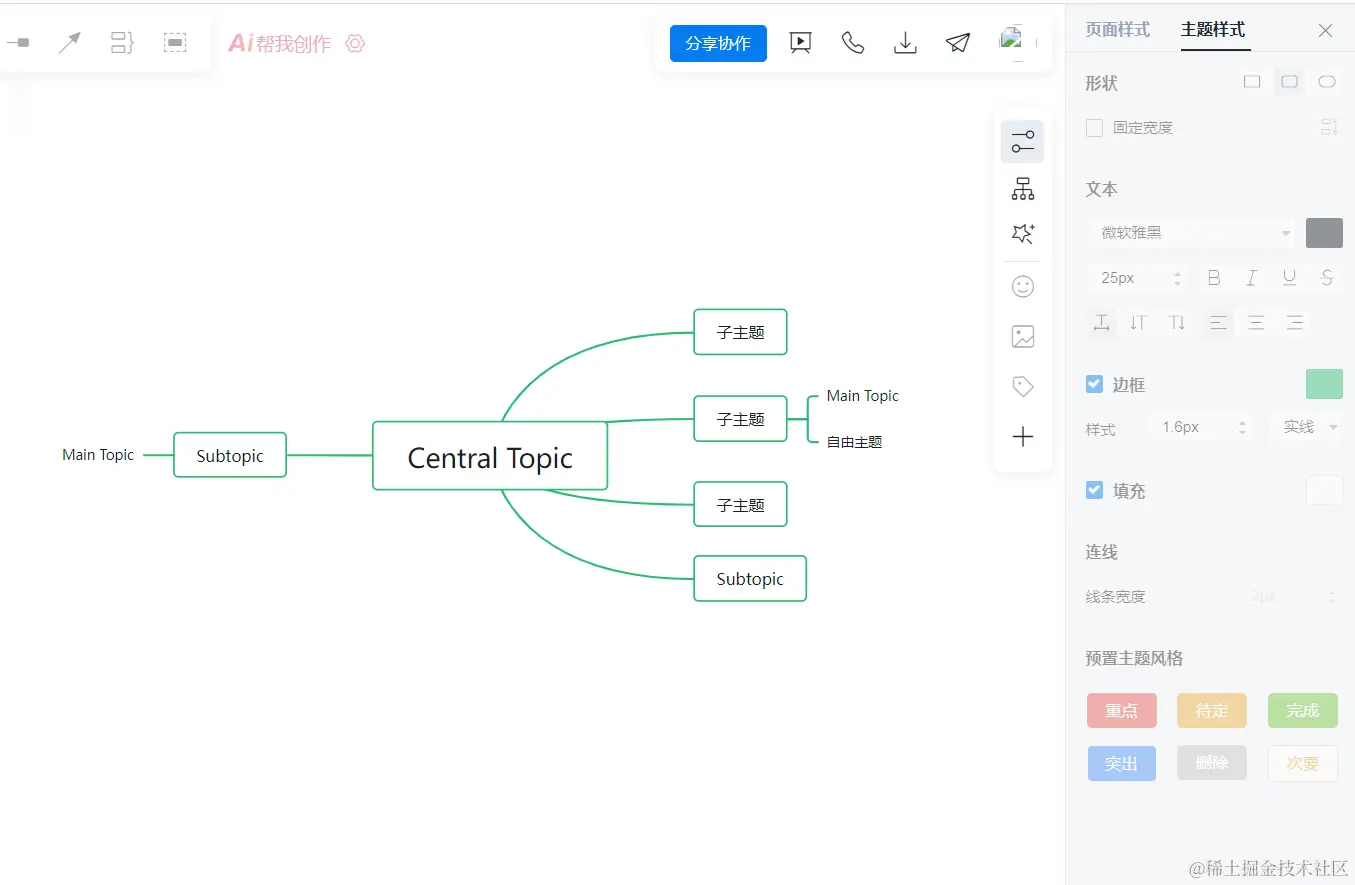Open the layout structure sidebar icon
Screen dimensions: 1355x885
click(x=1022, y=188)
